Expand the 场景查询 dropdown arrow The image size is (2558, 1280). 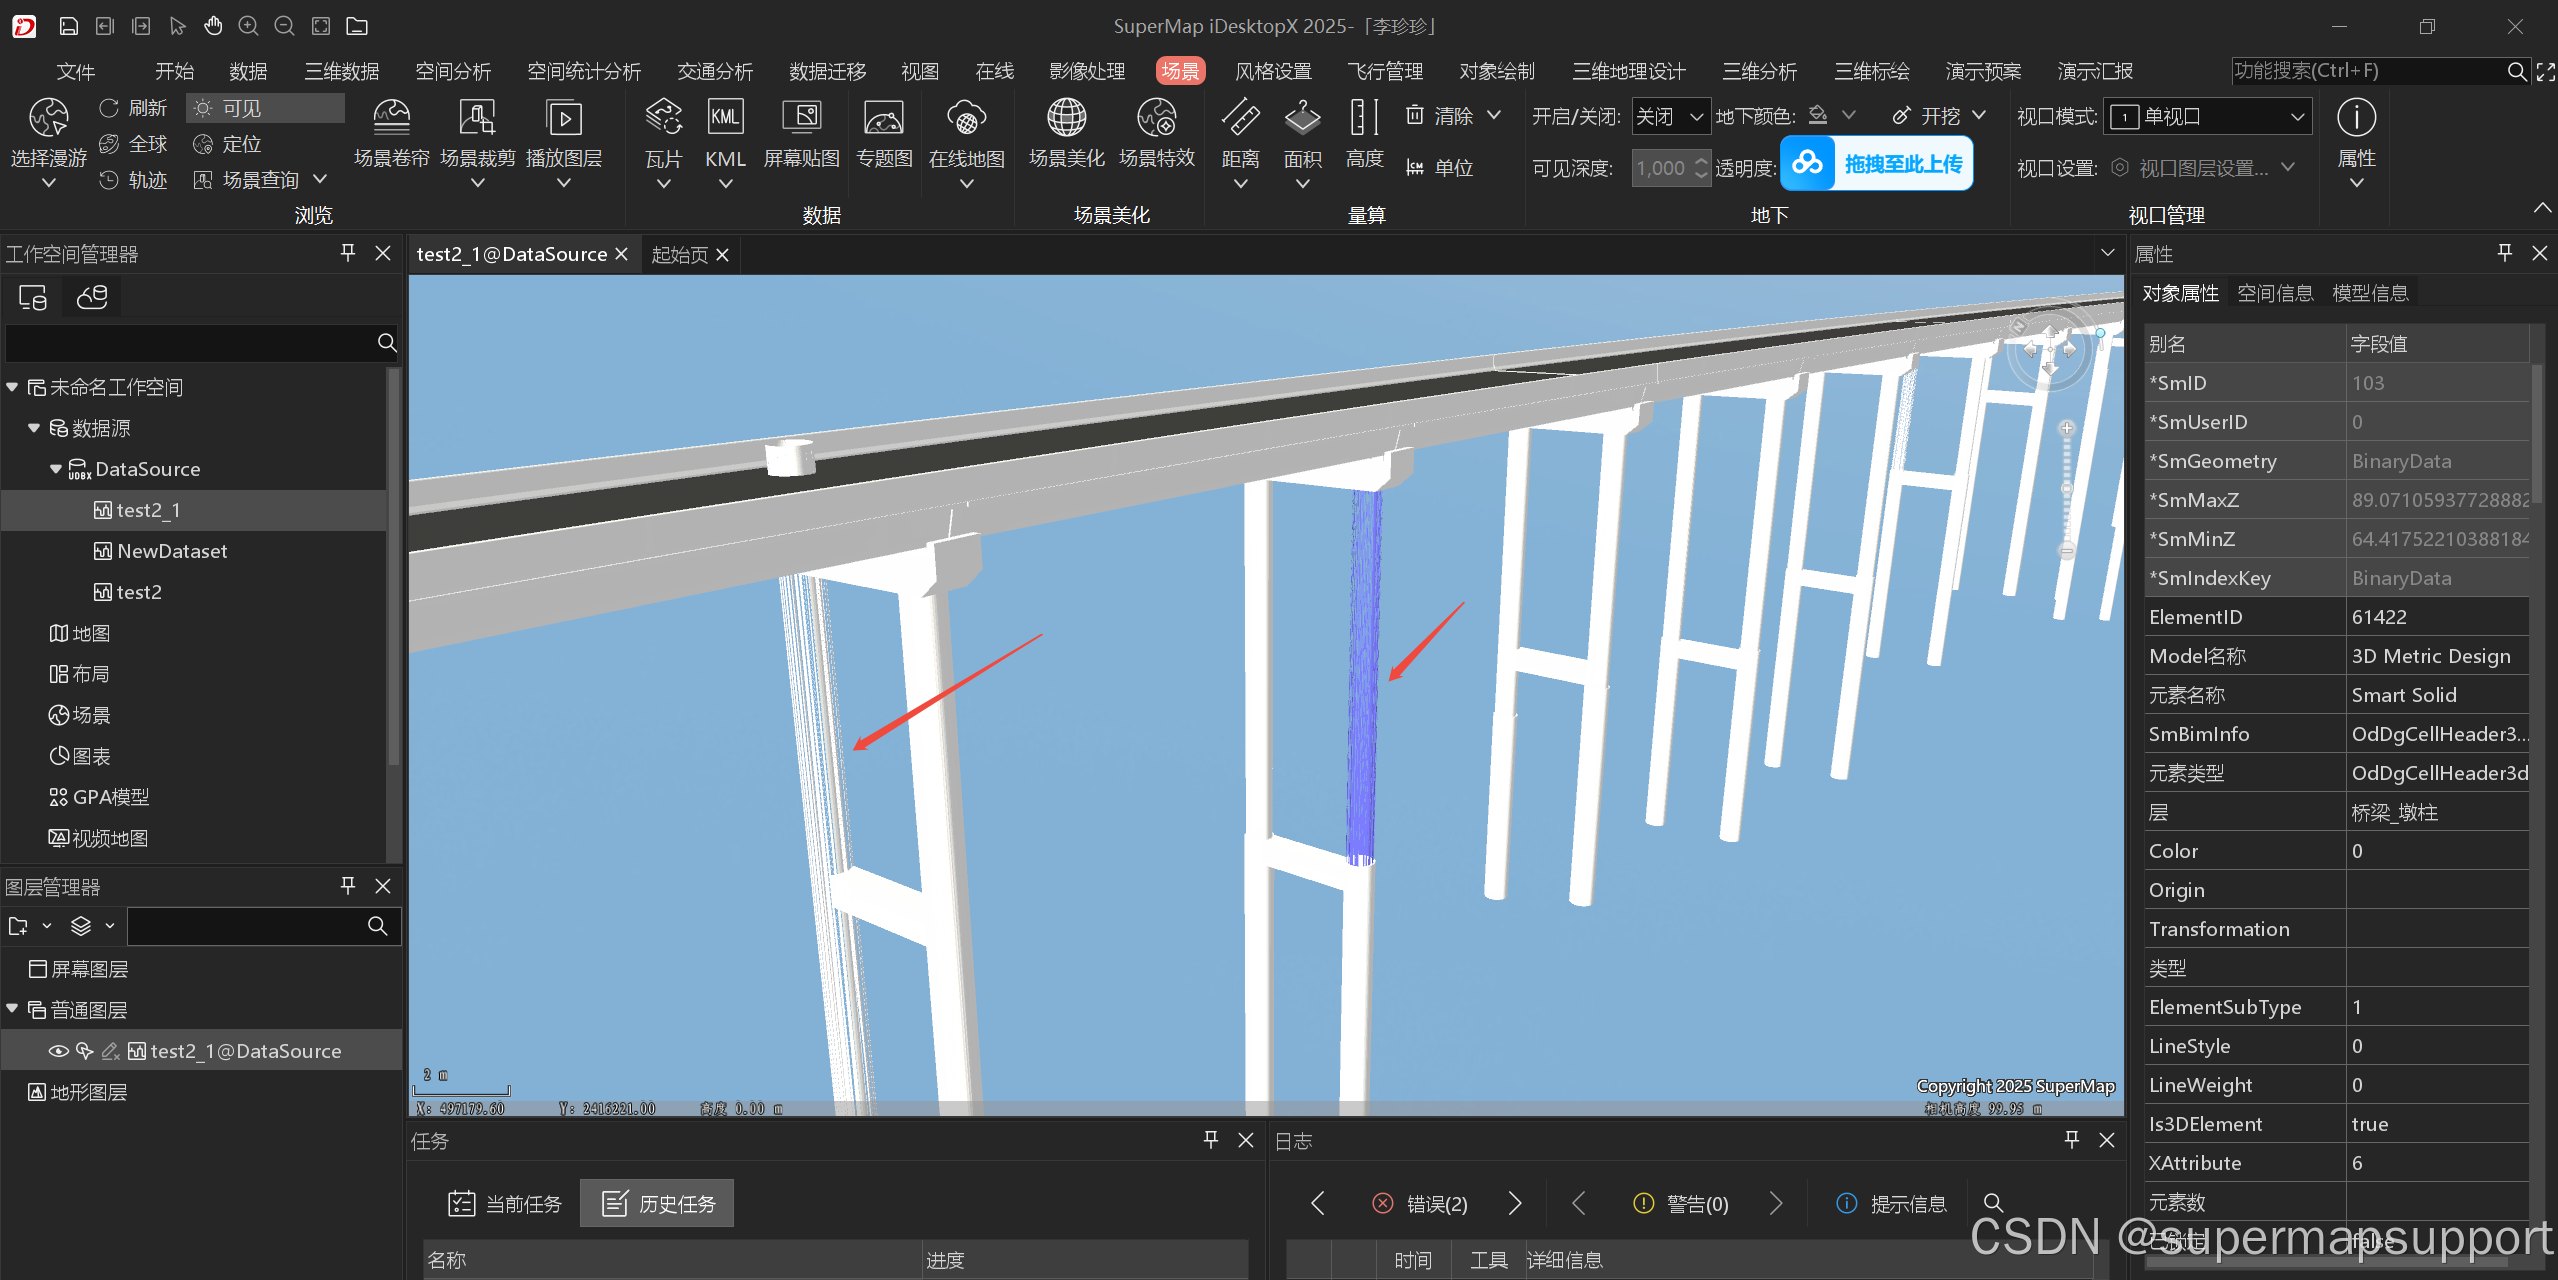[x=320, y=180]
